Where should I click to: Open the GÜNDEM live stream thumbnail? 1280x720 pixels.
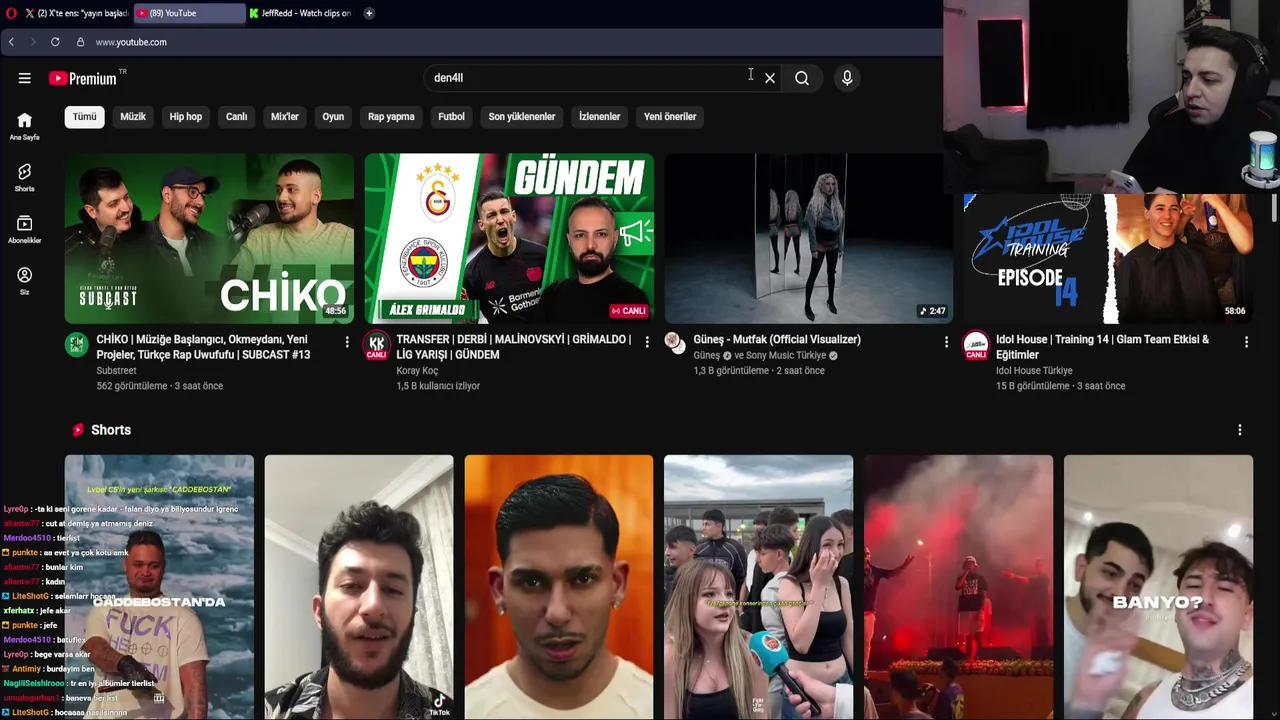tap(509, 238)
